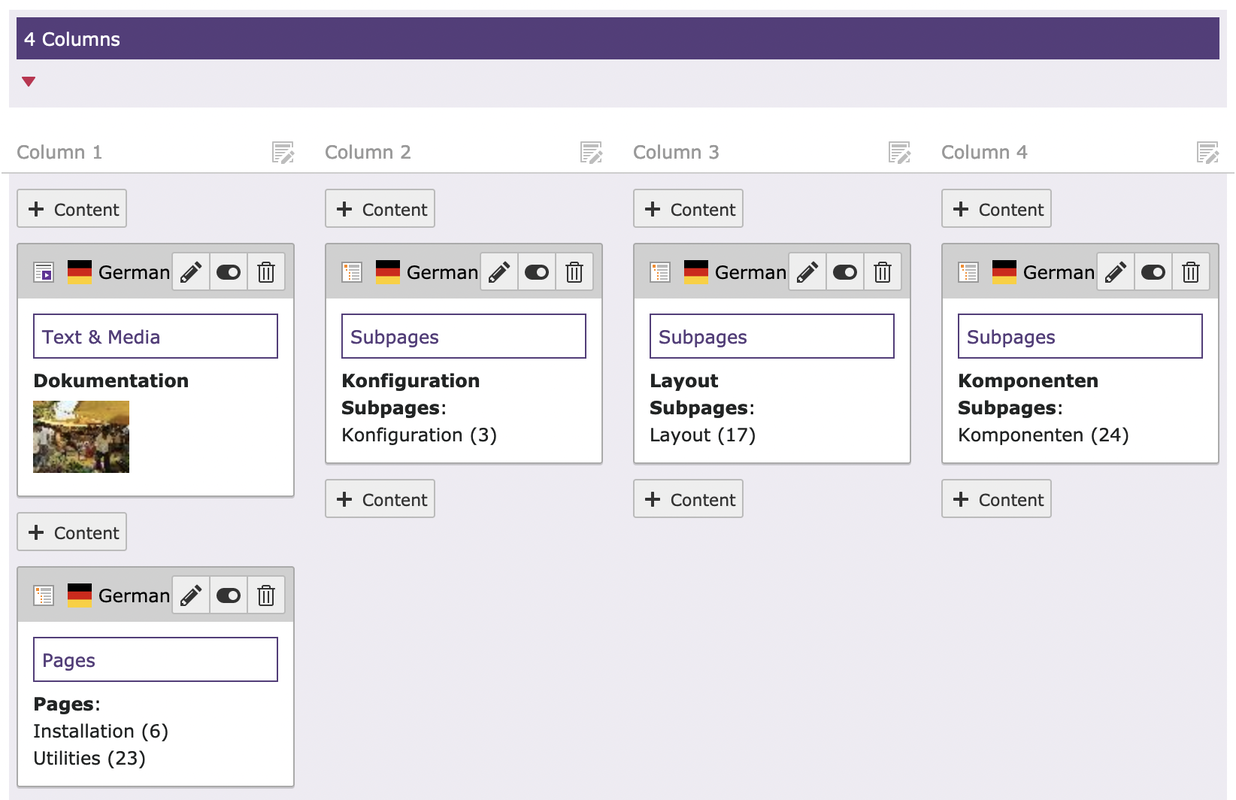Click the Pages element type icon

[x=43, y=595]
